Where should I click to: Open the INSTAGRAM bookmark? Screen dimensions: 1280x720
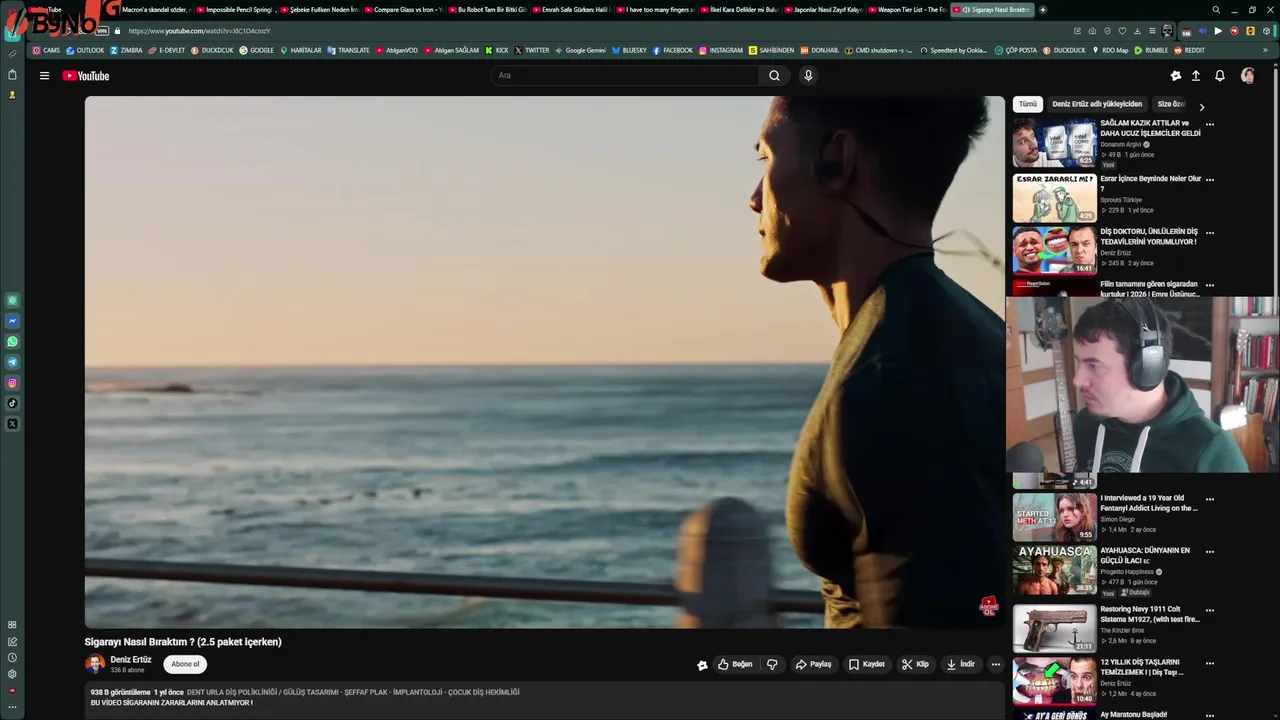721,50
